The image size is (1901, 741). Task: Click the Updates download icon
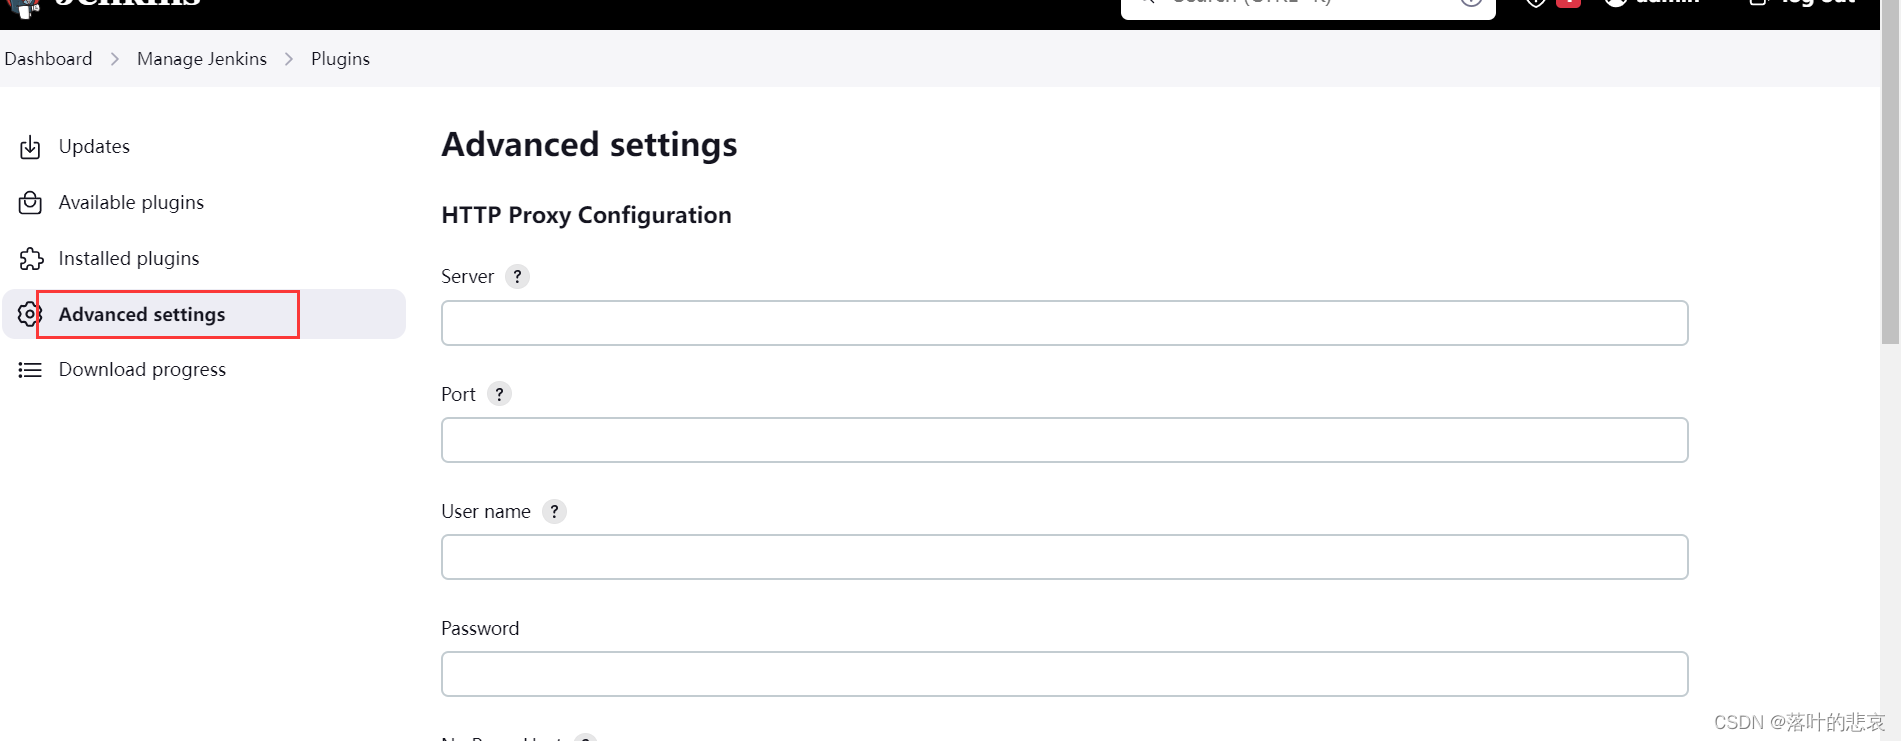pos(30,147)
